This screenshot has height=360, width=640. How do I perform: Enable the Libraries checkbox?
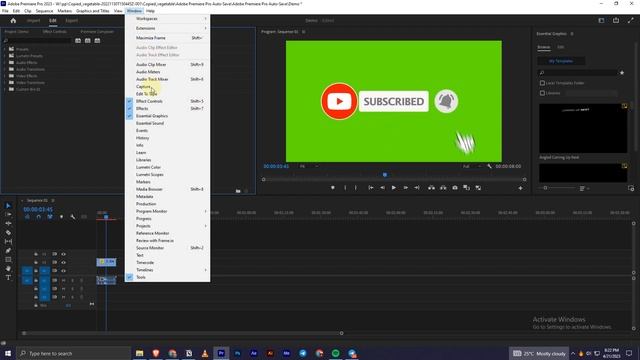click(x=542, y=93)
